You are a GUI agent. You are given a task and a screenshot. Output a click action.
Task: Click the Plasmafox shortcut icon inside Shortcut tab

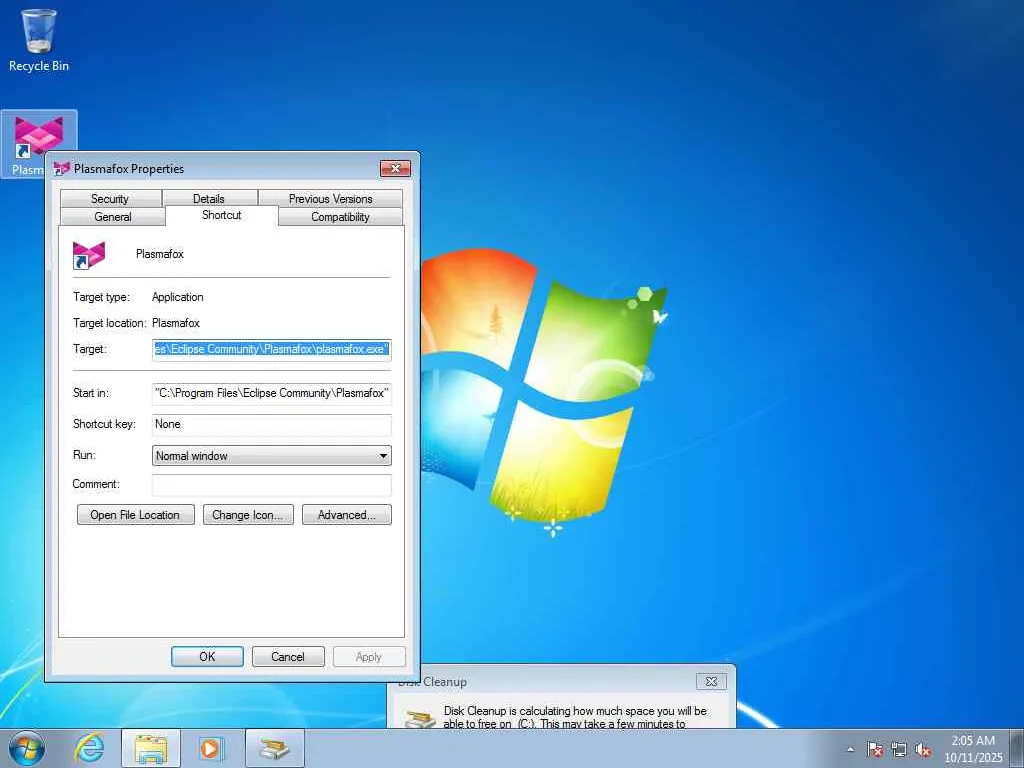(x=89, y=255)
